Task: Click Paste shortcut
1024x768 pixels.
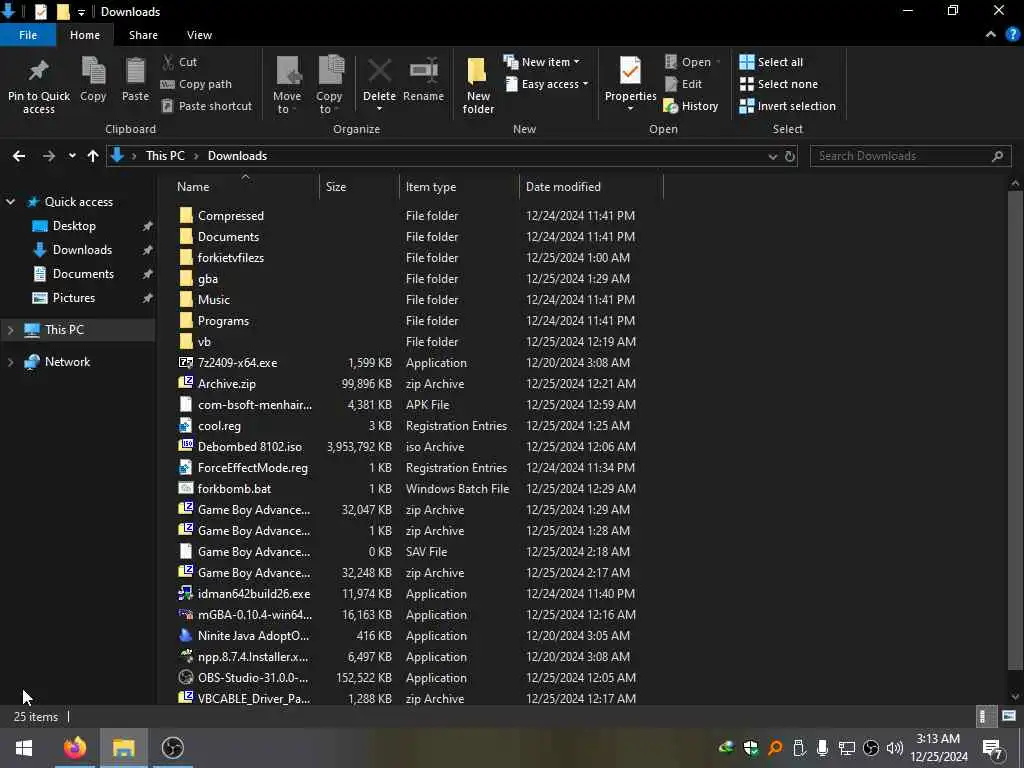Action: (206, 106)
